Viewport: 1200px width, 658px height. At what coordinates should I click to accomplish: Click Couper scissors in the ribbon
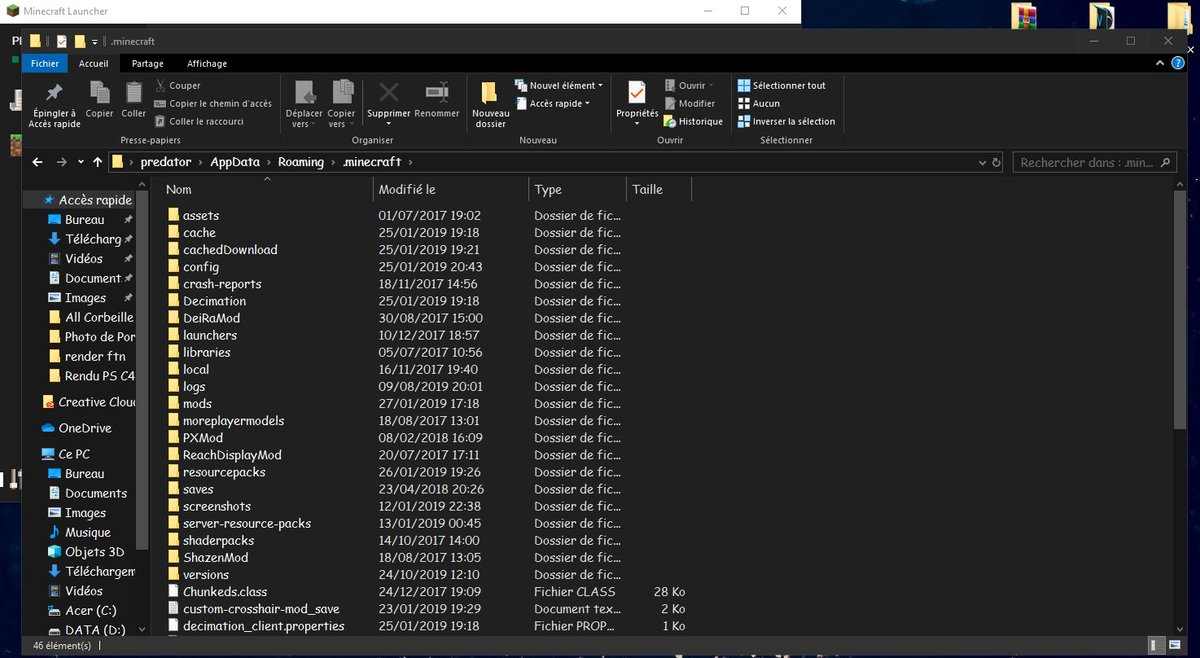click(x=178, y=86)
